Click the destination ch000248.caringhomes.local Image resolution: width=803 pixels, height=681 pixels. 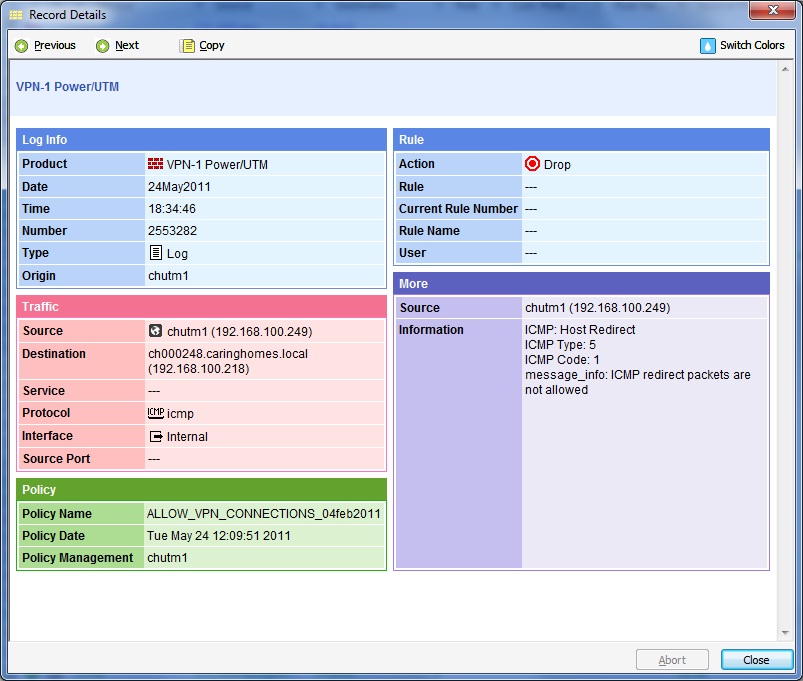point(228,354)
